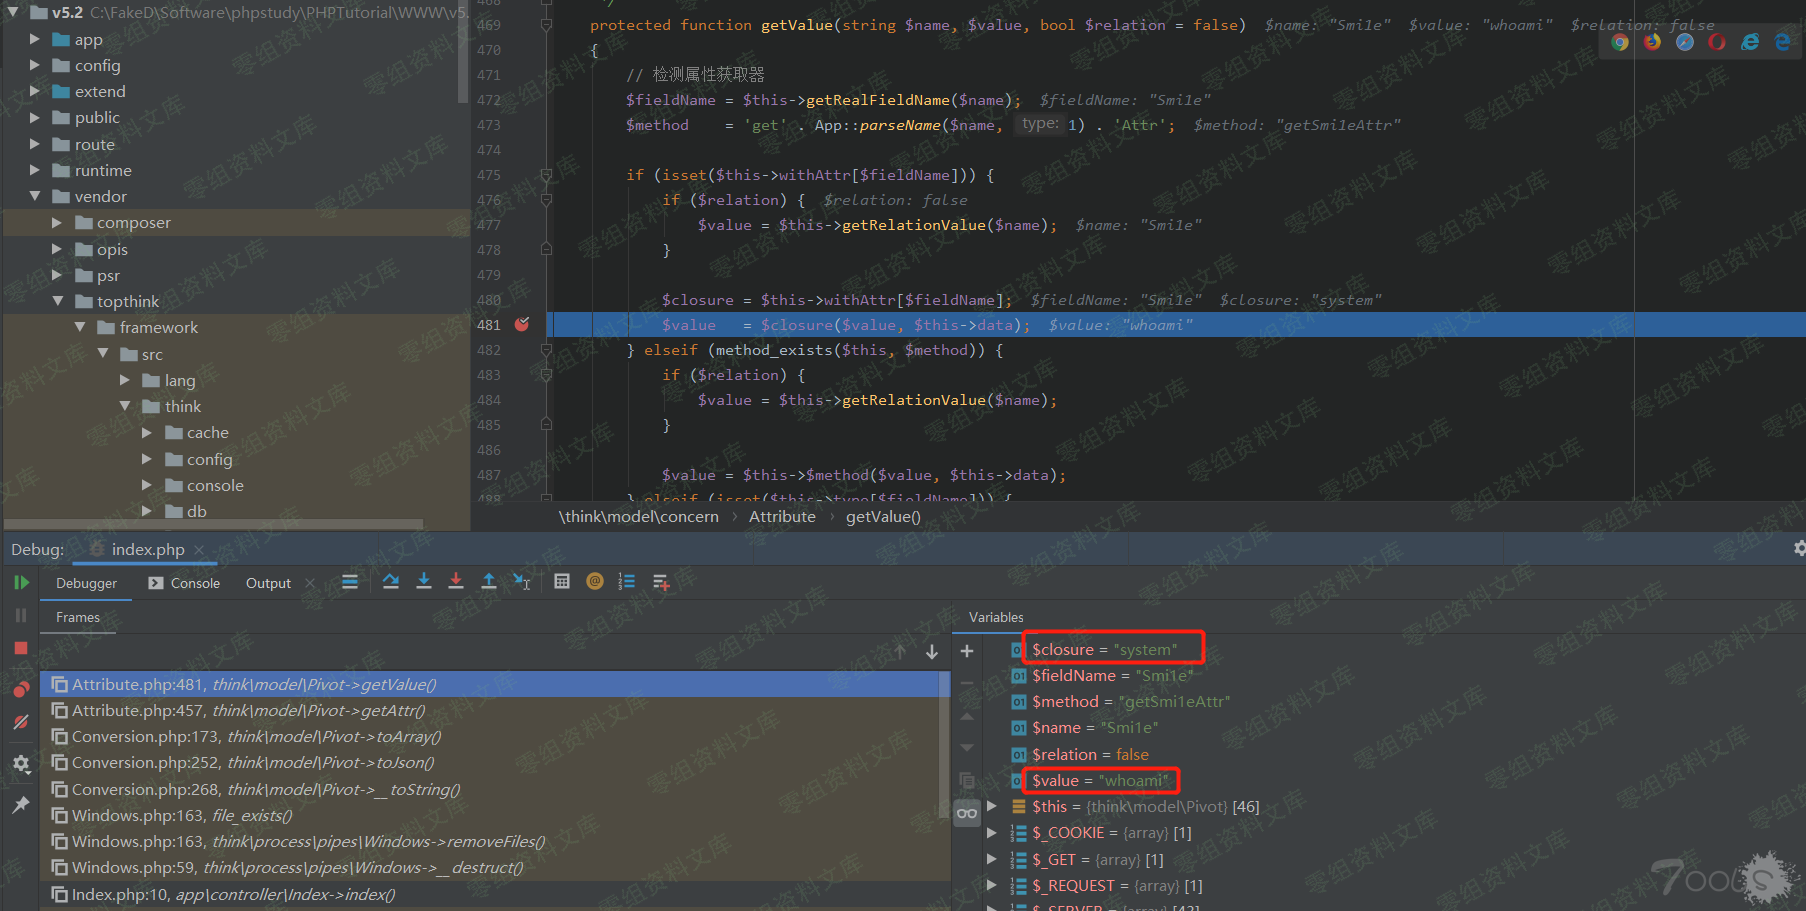
Task: Expand the $this variable node
Action: [992, 806]
